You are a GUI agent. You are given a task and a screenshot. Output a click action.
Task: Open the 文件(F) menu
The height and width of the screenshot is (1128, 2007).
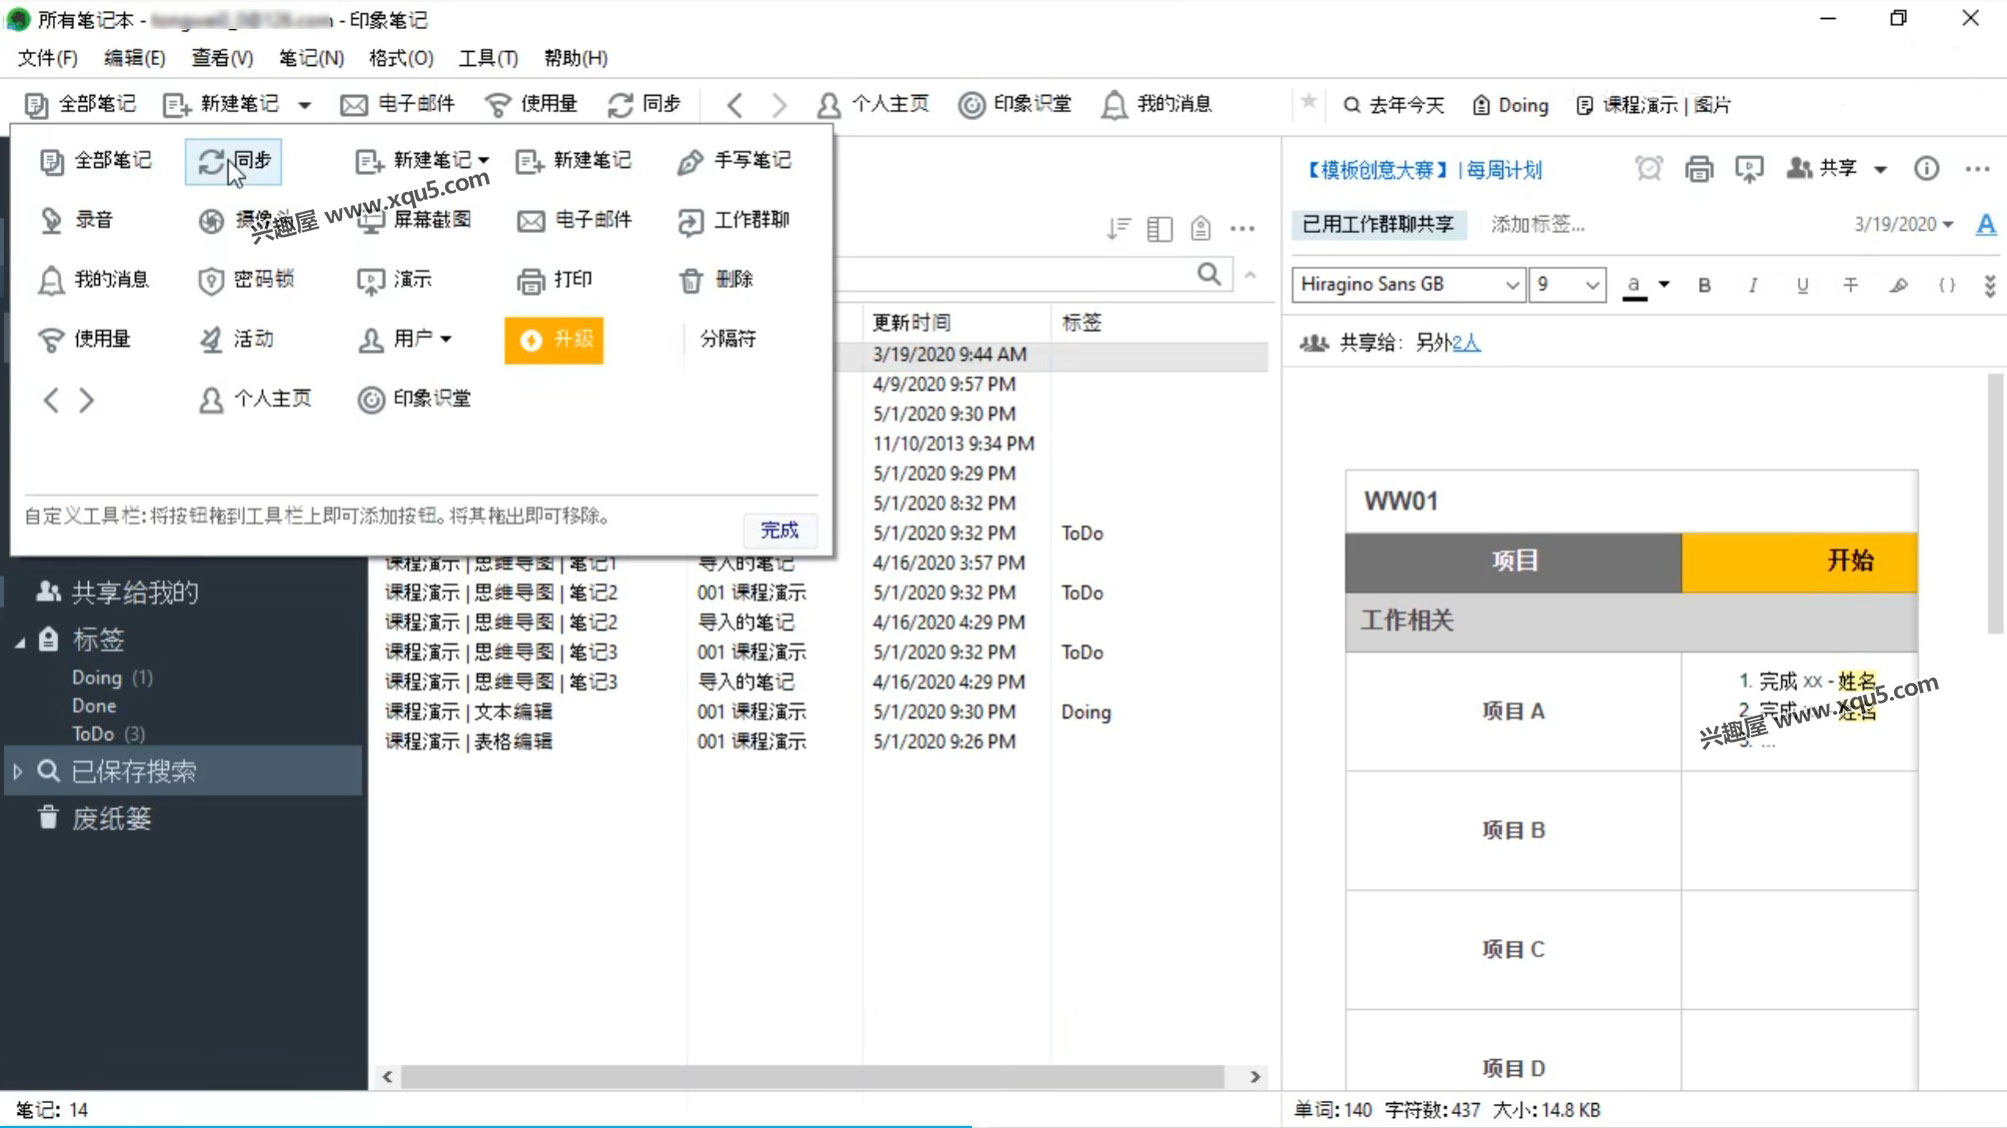pyautogui.click(x=47, y=58)
